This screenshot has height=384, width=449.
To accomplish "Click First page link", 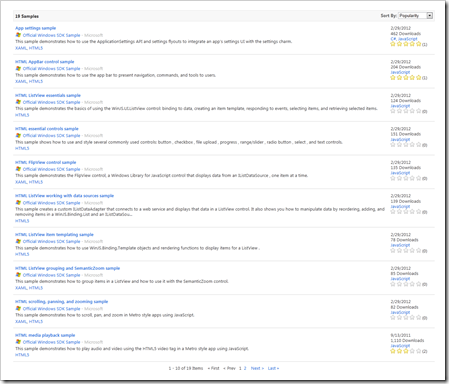I will point(214,368).
